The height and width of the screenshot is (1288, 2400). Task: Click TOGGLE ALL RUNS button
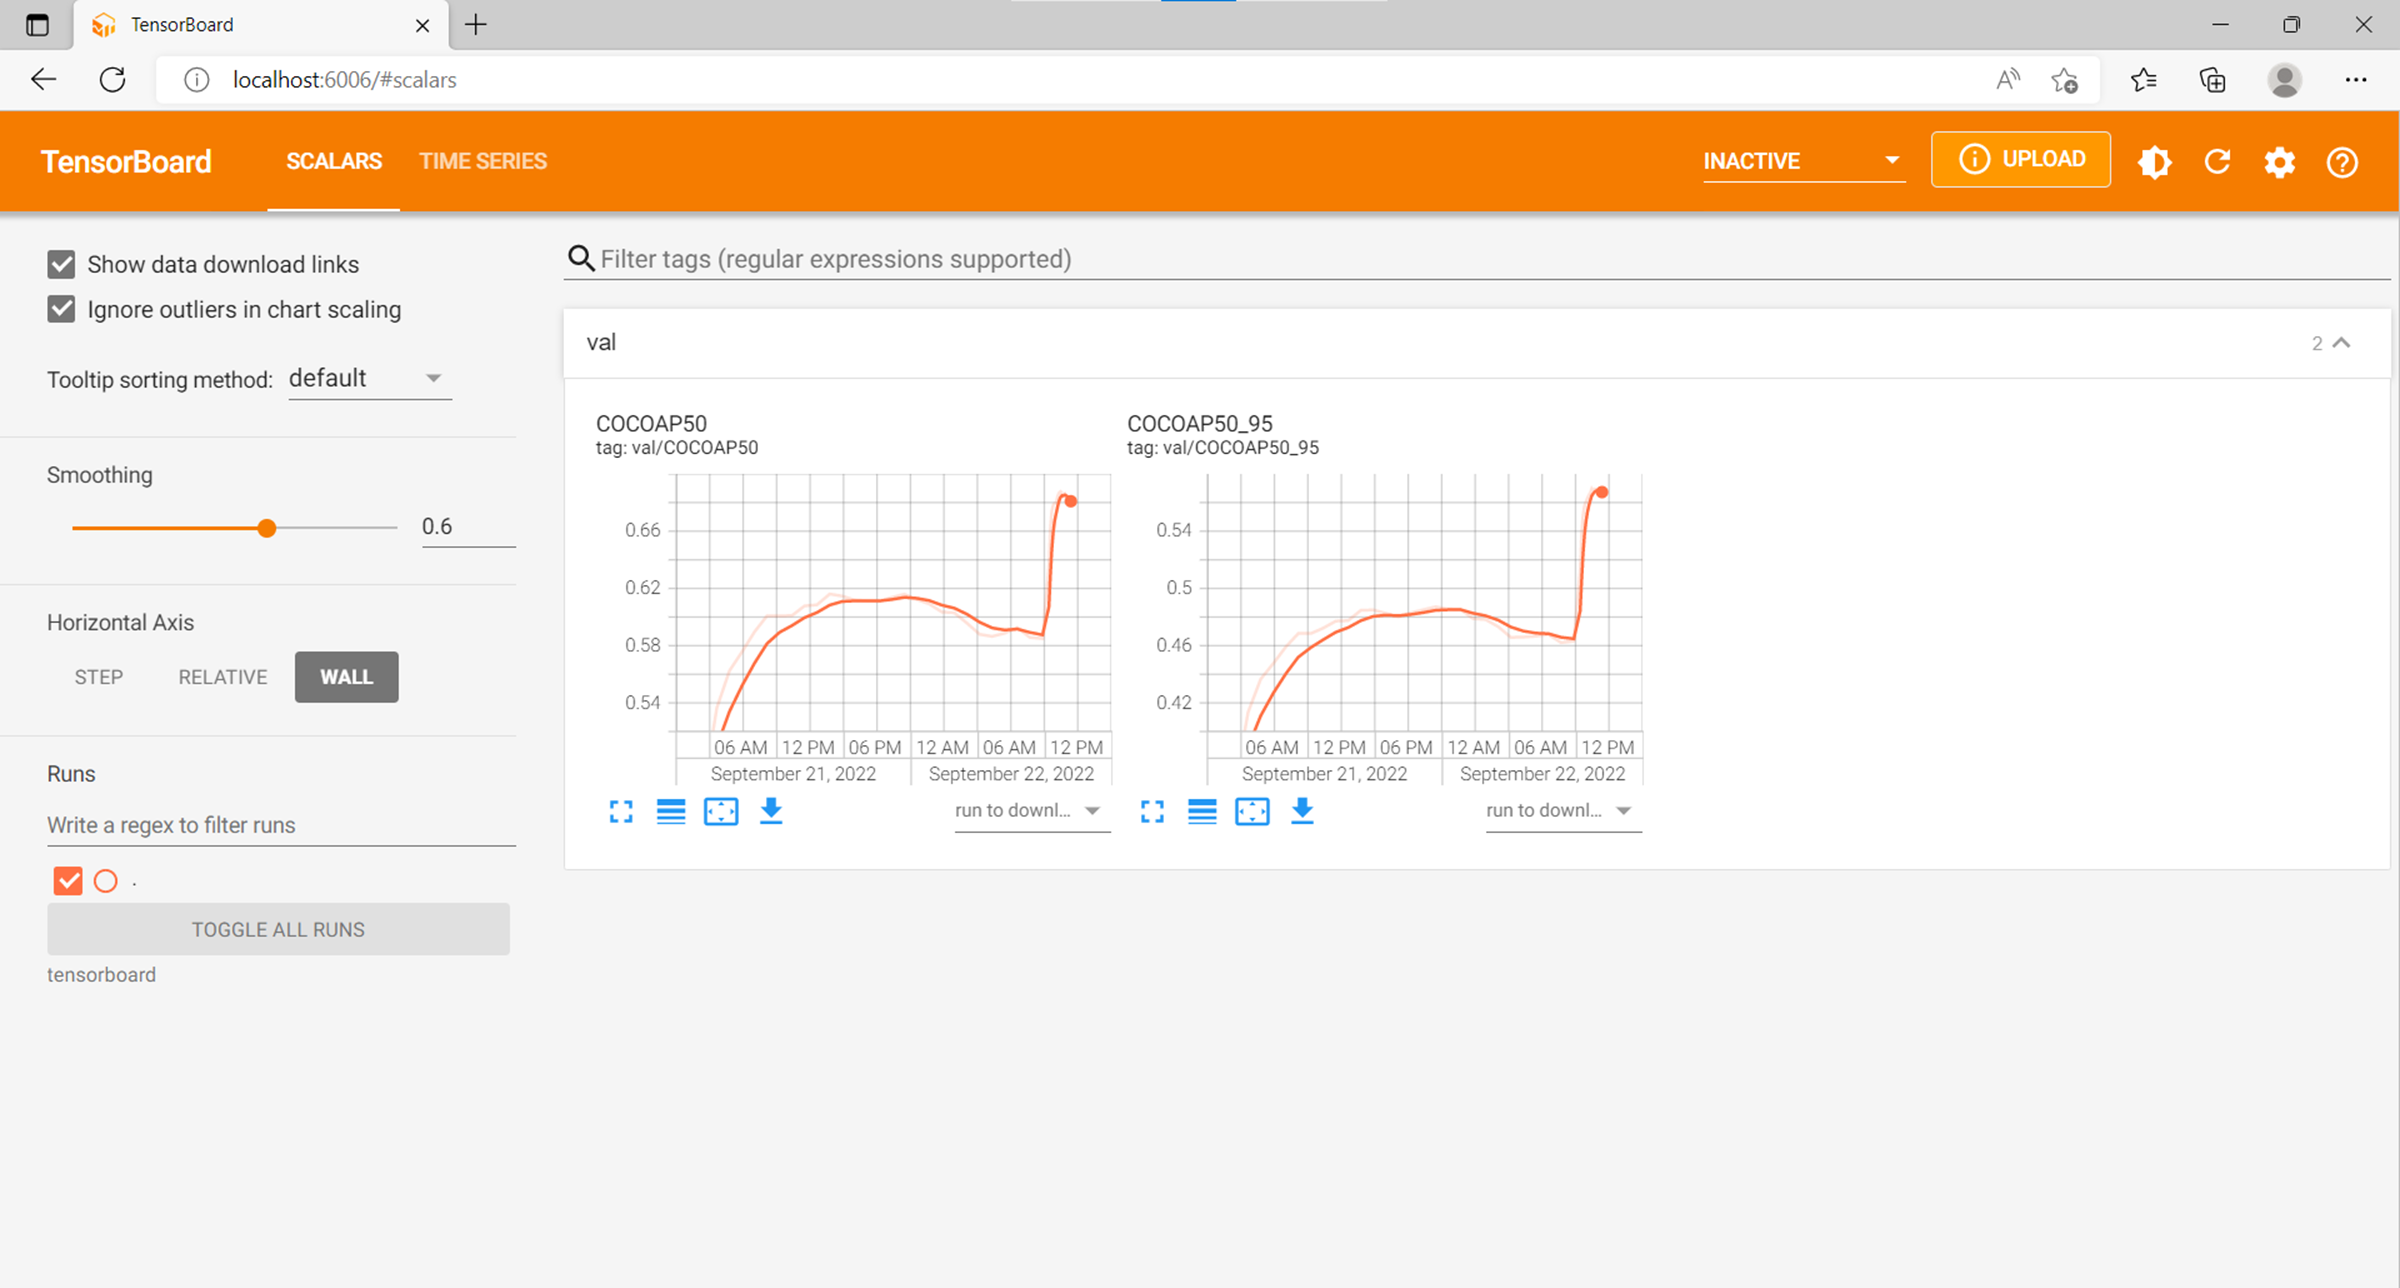[278, 929]
